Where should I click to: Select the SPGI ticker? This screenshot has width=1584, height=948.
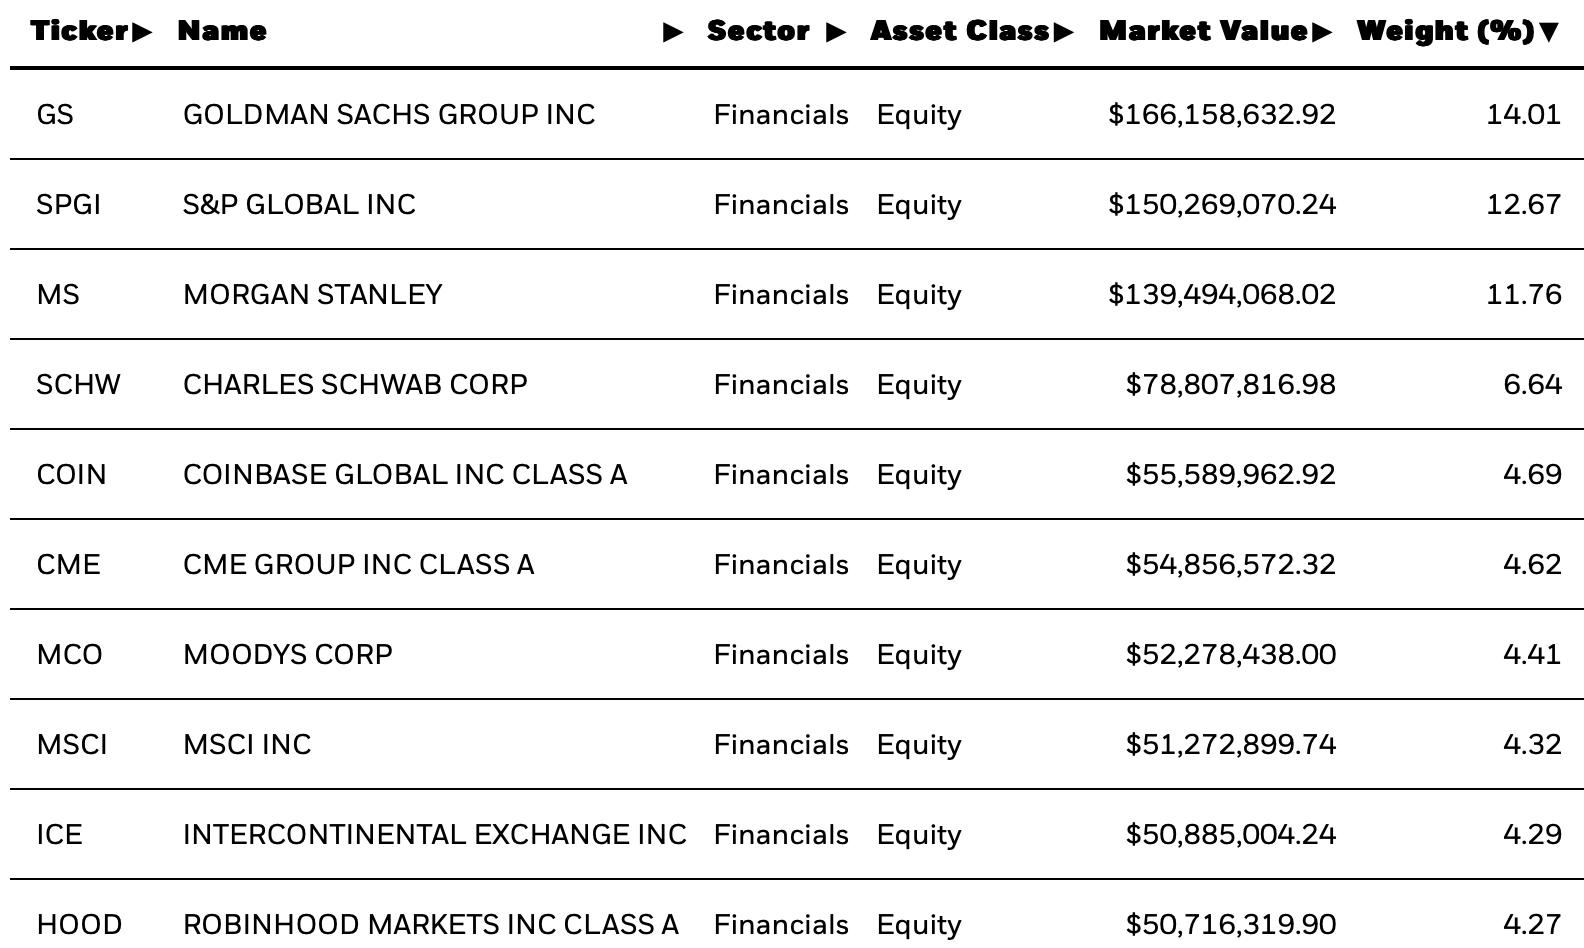pyautogui.click(x=68, y=205)
